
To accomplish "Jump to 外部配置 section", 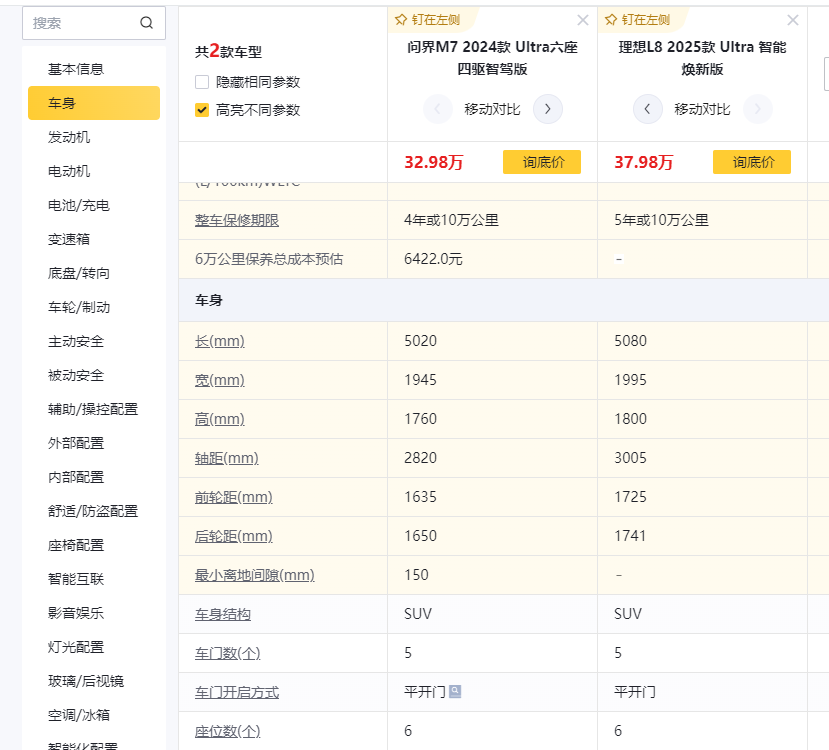I will point(76,443).
